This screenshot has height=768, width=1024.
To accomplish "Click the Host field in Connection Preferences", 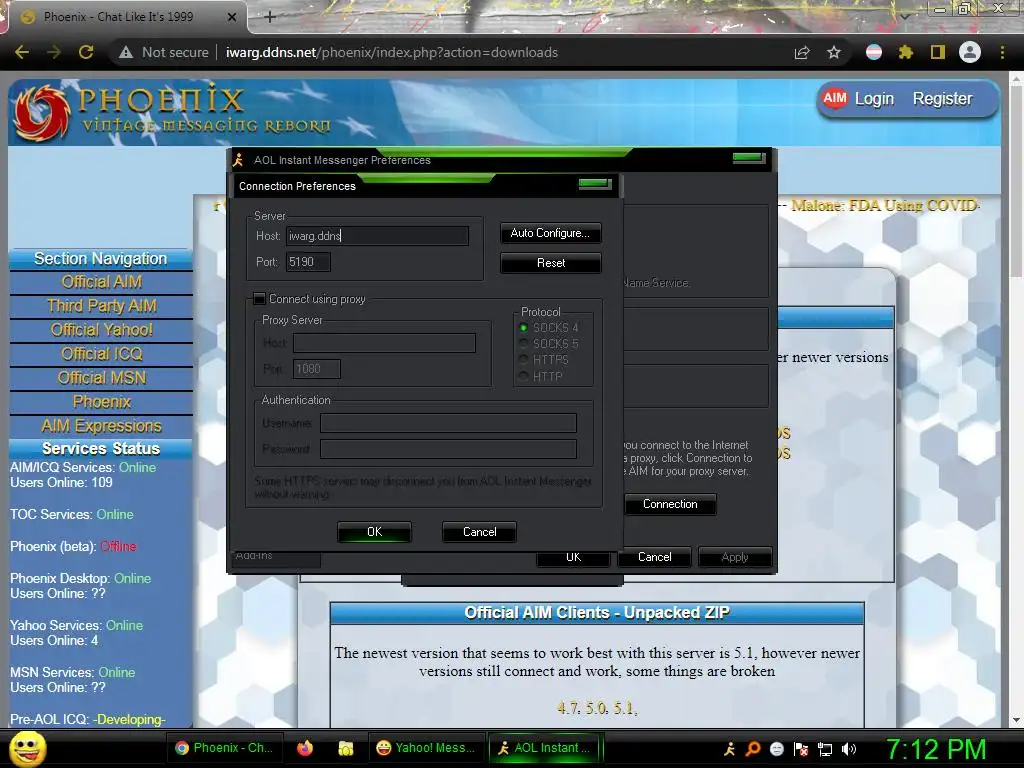I will coord(377,236).
